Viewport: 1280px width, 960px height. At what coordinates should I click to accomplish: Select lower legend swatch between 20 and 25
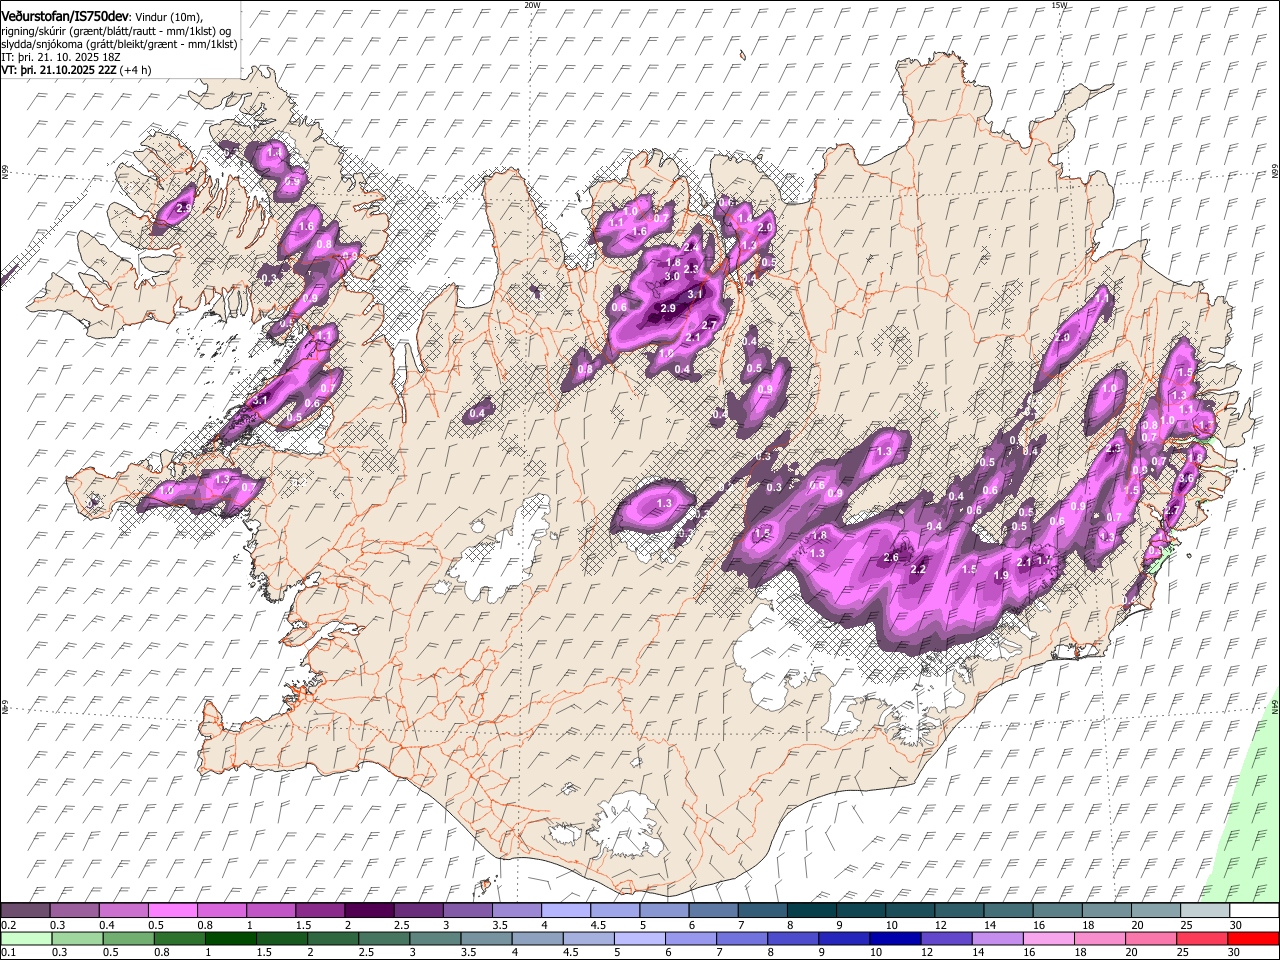(1152, 939)
